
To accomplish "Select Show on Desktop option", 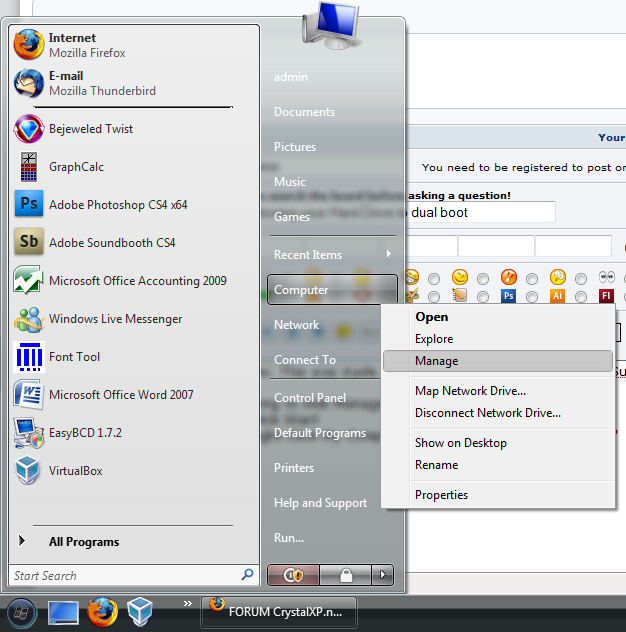I will [x=498, y=443].
